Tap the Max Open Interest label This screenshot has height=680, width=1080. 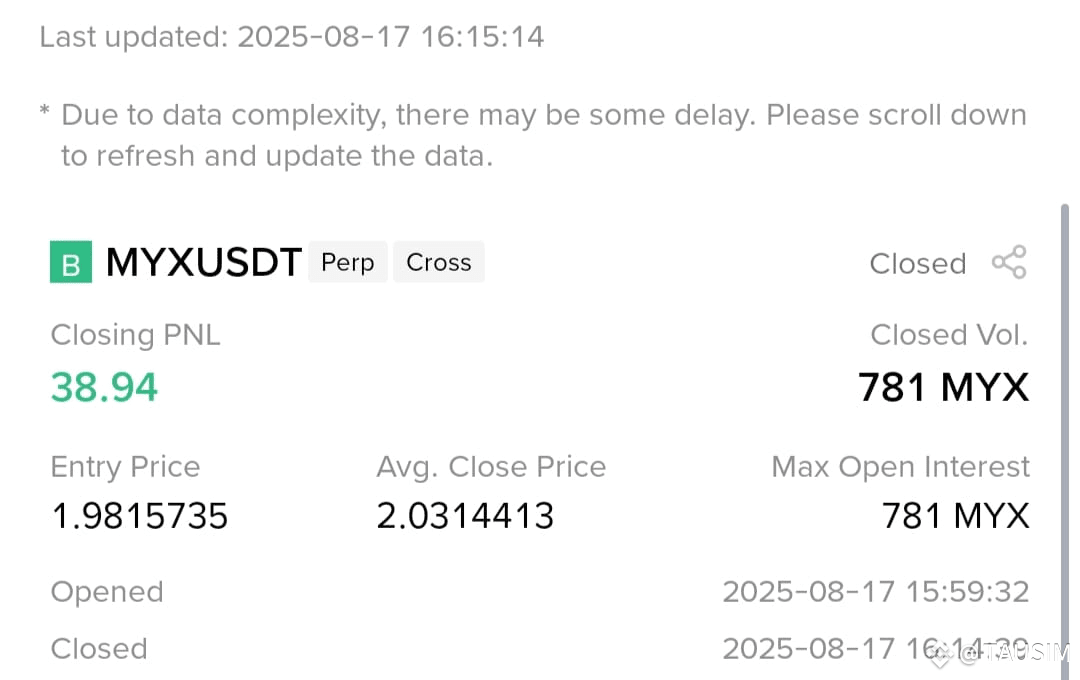900,466
